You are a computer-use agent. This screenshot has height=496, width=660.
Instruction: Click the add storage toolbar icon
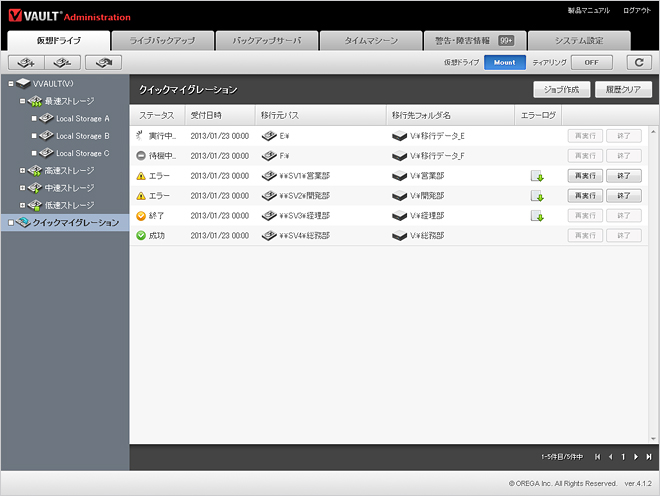[x=26, y=63]
